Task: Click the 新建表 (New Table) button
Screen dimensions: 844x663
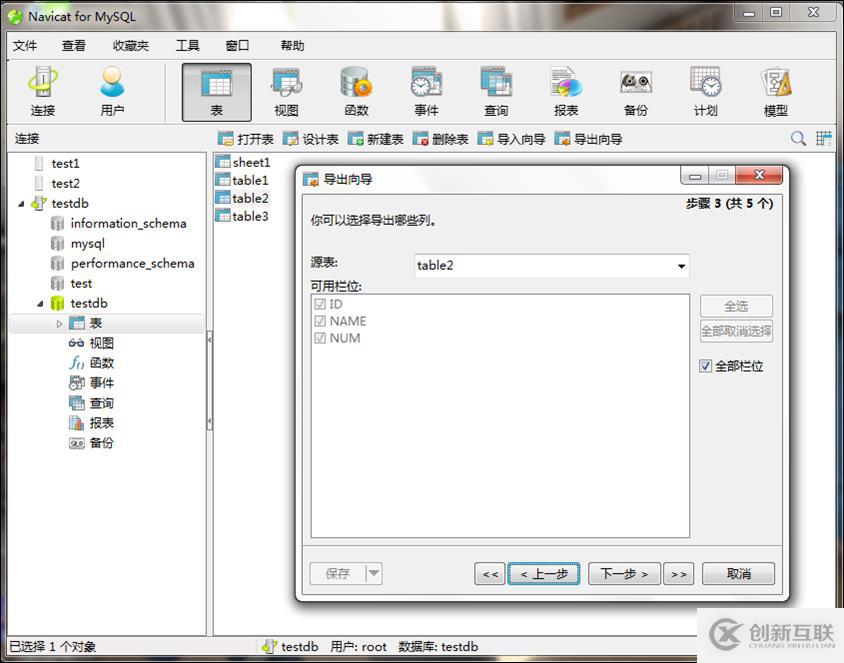Action: 375,139
